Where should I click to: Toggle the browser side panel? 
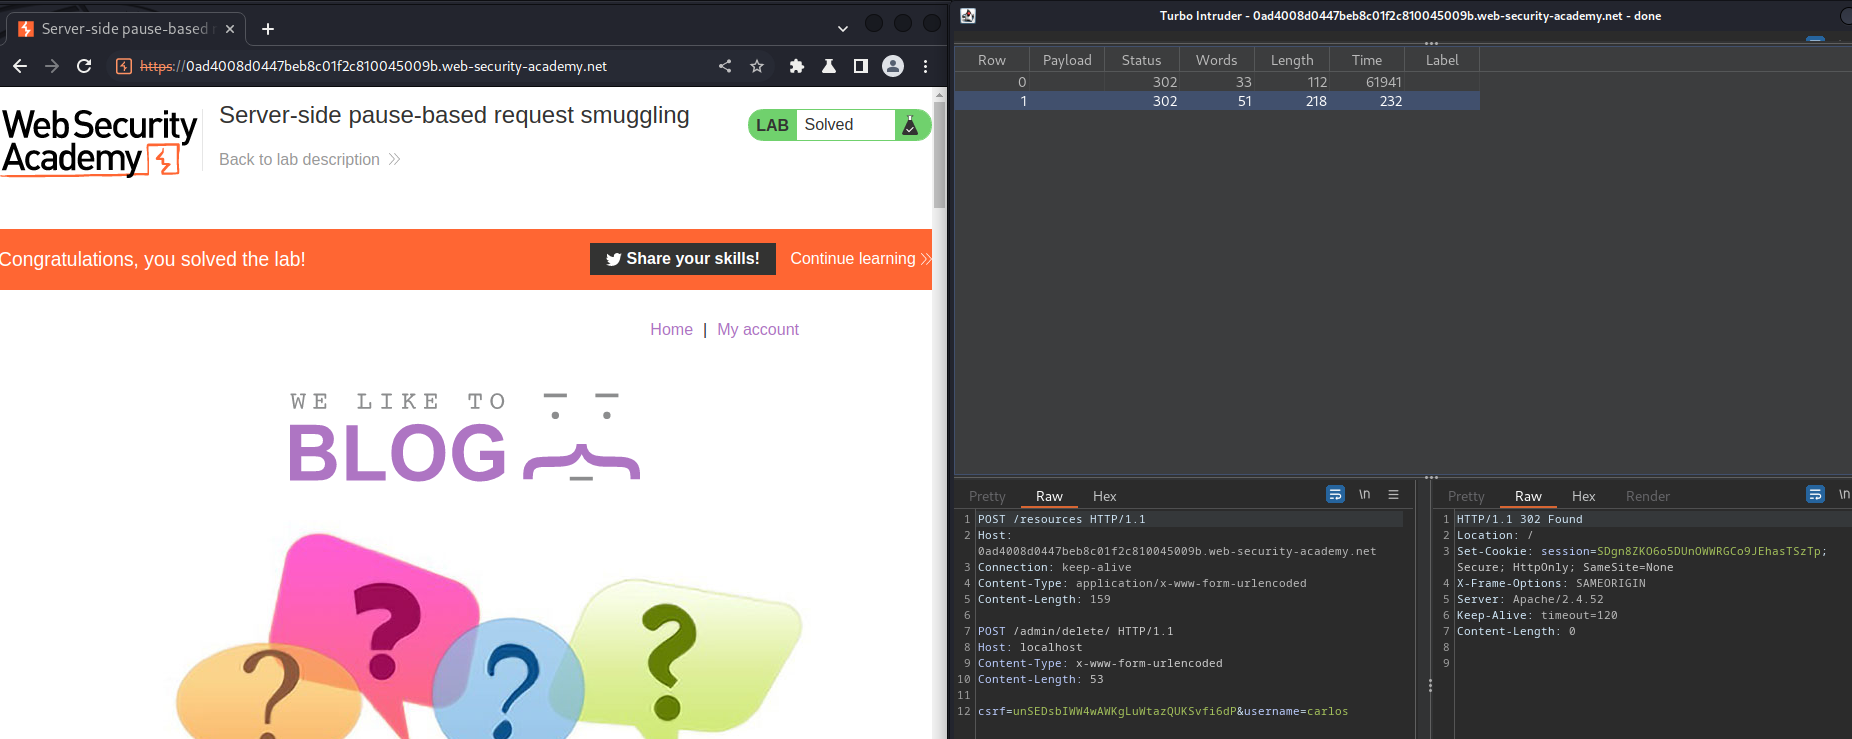[860, 66]
